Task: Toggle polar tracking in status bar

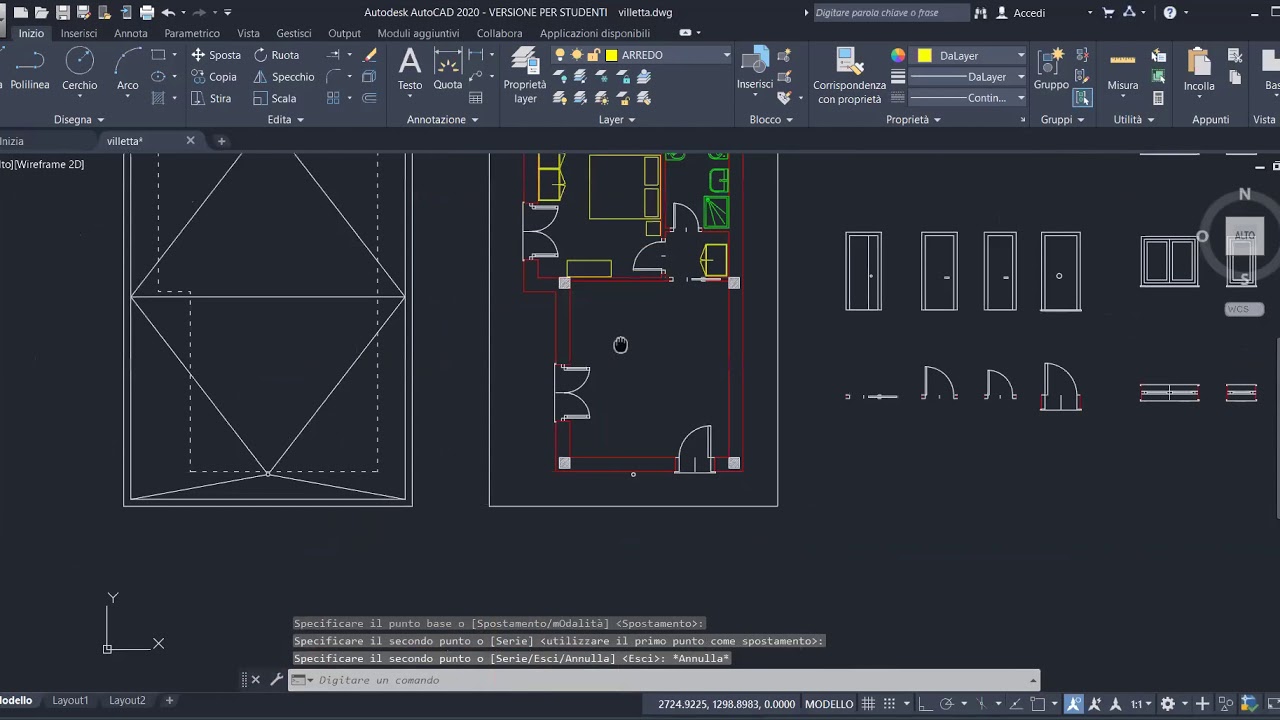Action: tap(946, 704)
